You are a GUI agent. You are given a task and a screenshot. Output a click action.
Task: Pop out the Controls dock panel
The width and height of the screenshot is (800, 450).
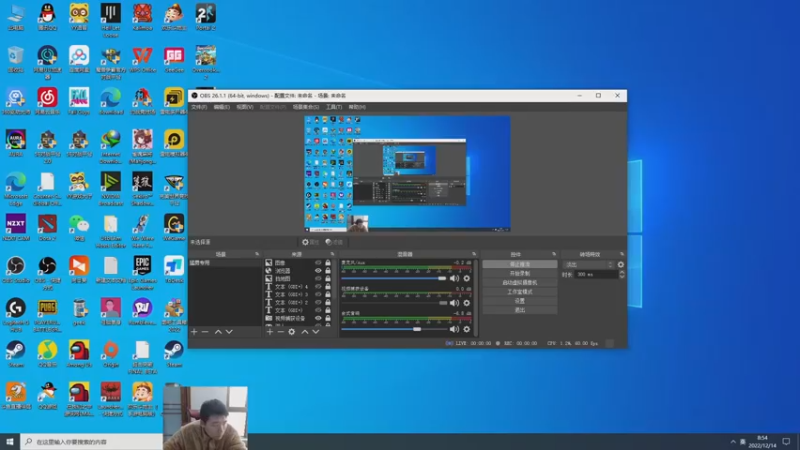554,254
